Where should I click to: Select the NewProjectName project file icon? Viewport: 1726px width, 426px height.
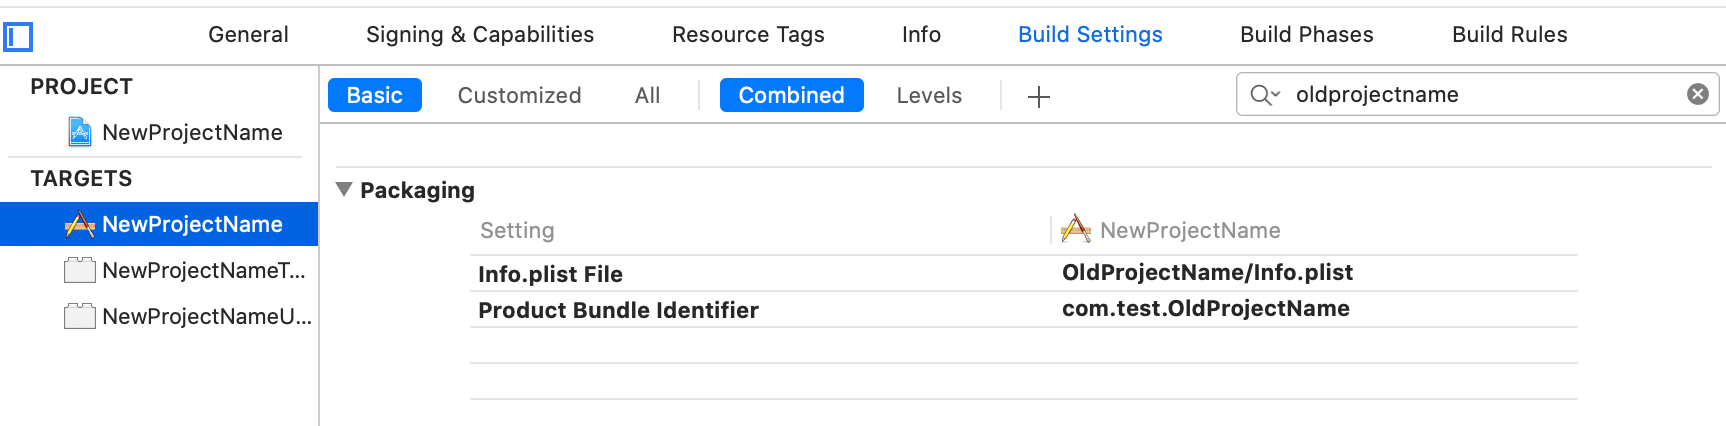(x=80, y=132)
